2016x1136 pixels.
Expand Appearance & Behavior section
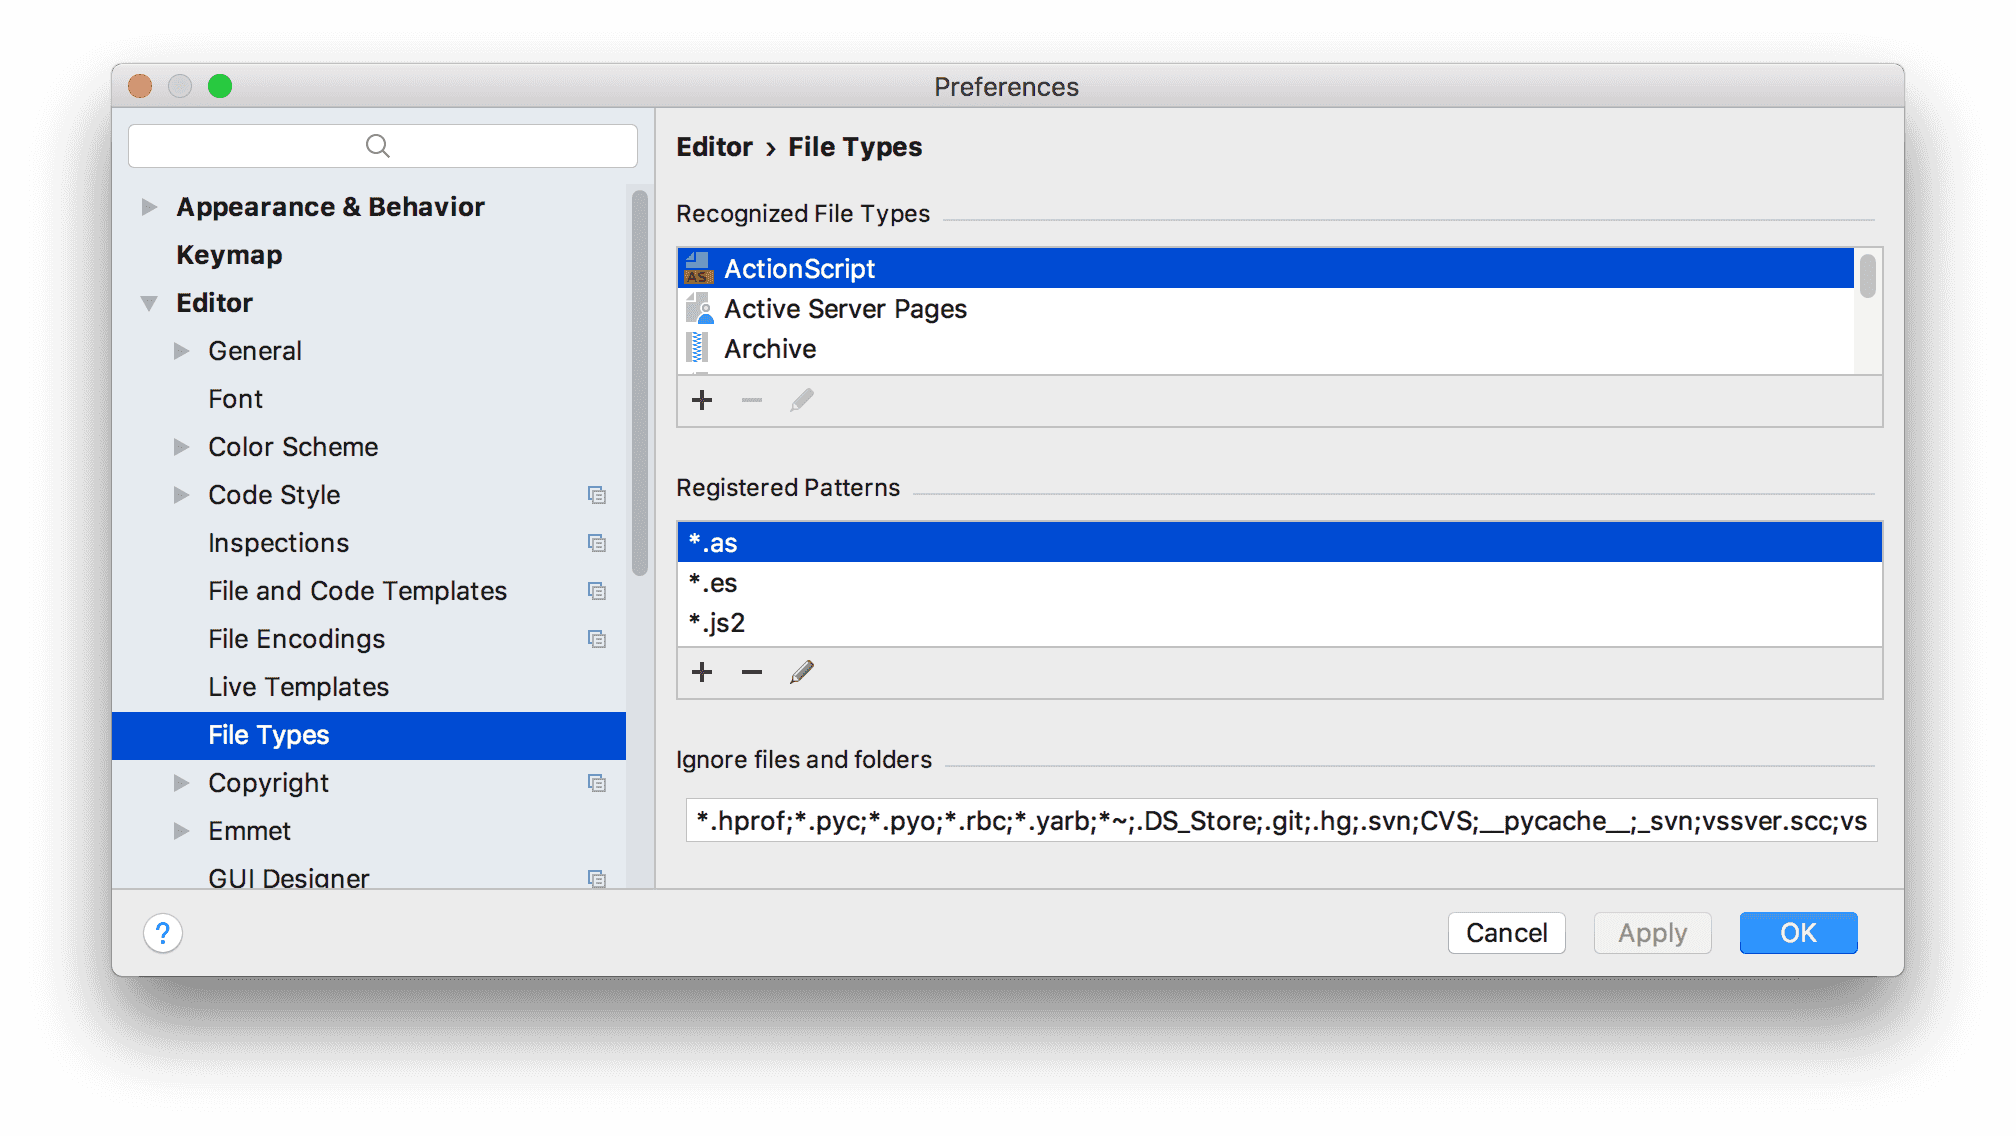pyautogui.click(x=149, y=207)
